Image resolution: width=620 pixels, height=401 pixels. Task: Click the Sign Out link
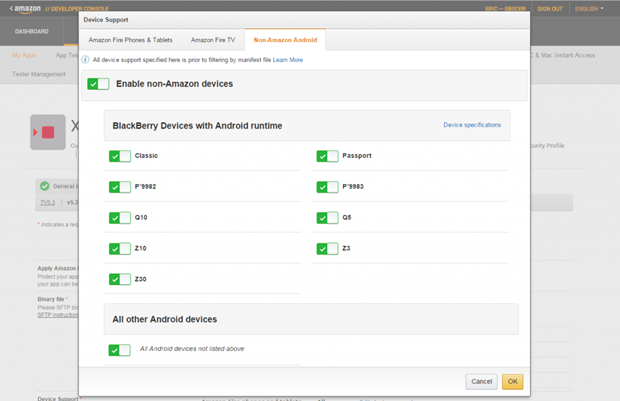[550, 9]
